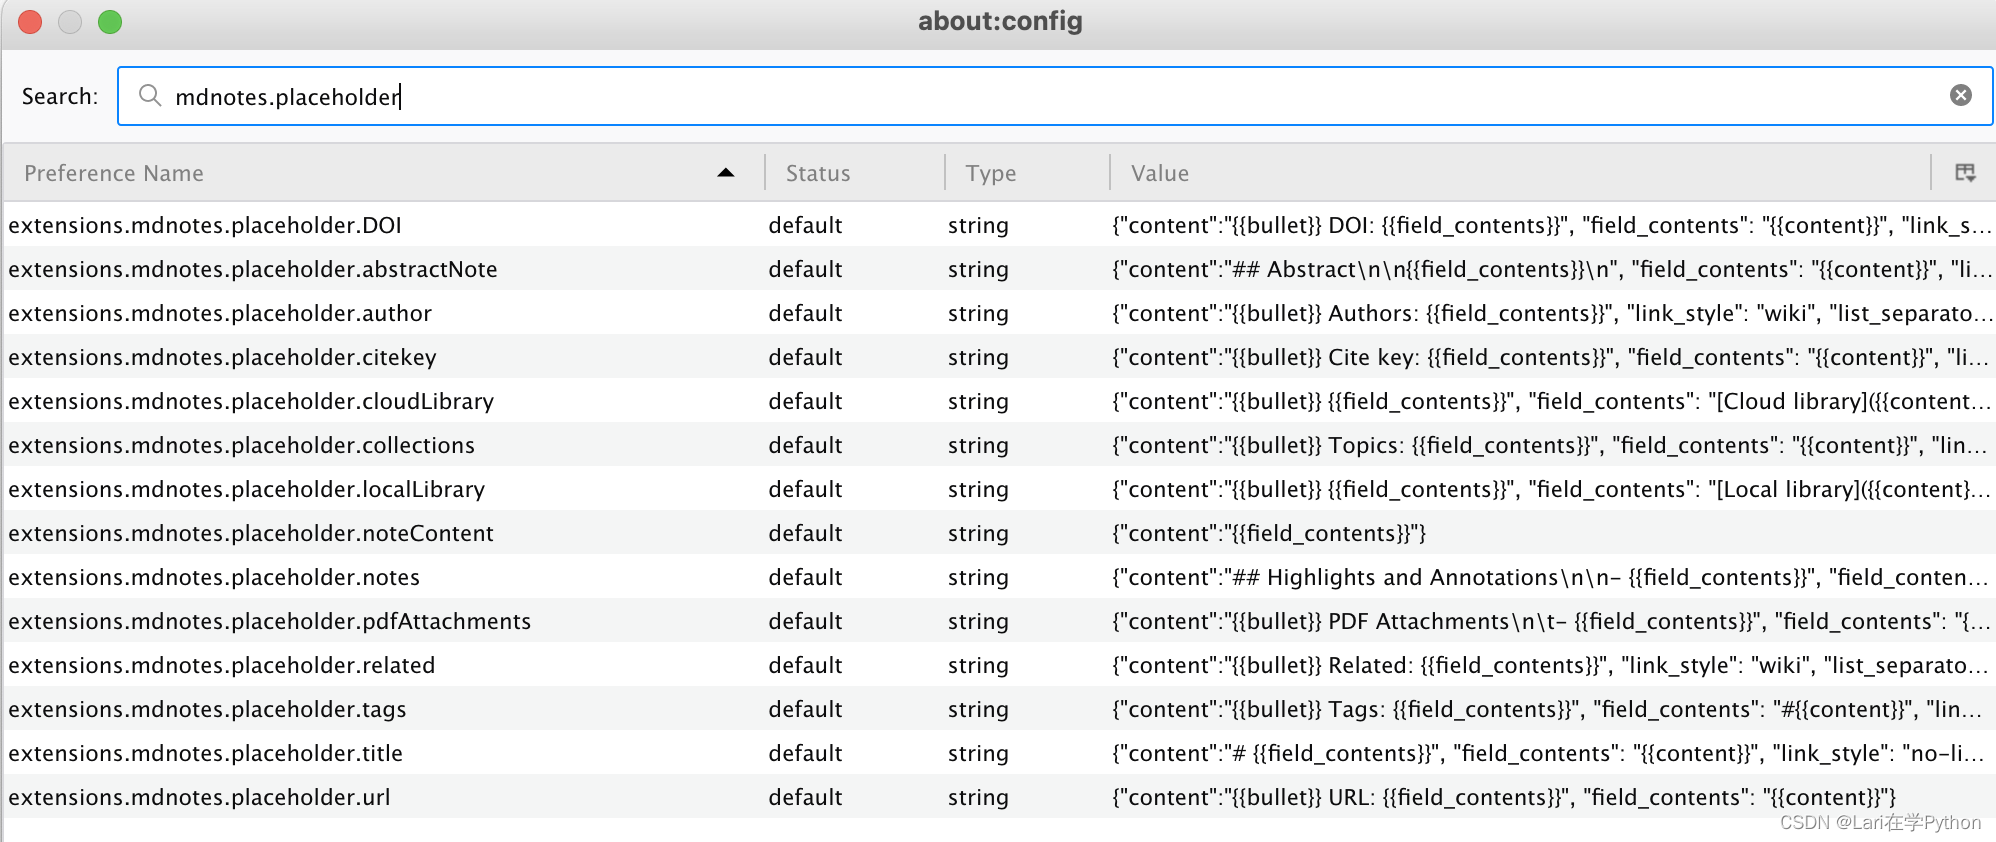Viewport: 1996px width, 842px height.
Task: Click the DOI row value cell
Action: pyautogui.click(x=1552, y=225)
